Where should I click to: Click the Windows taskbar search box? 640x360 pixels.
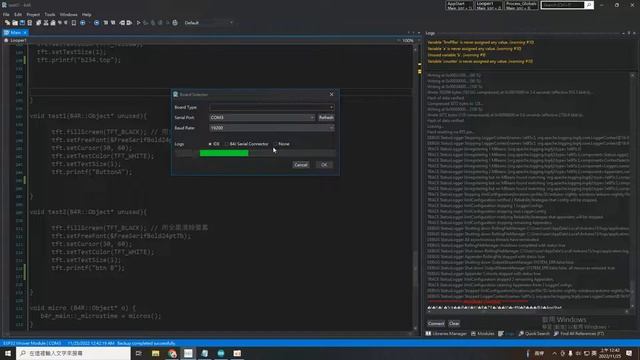tap(73, 353)
